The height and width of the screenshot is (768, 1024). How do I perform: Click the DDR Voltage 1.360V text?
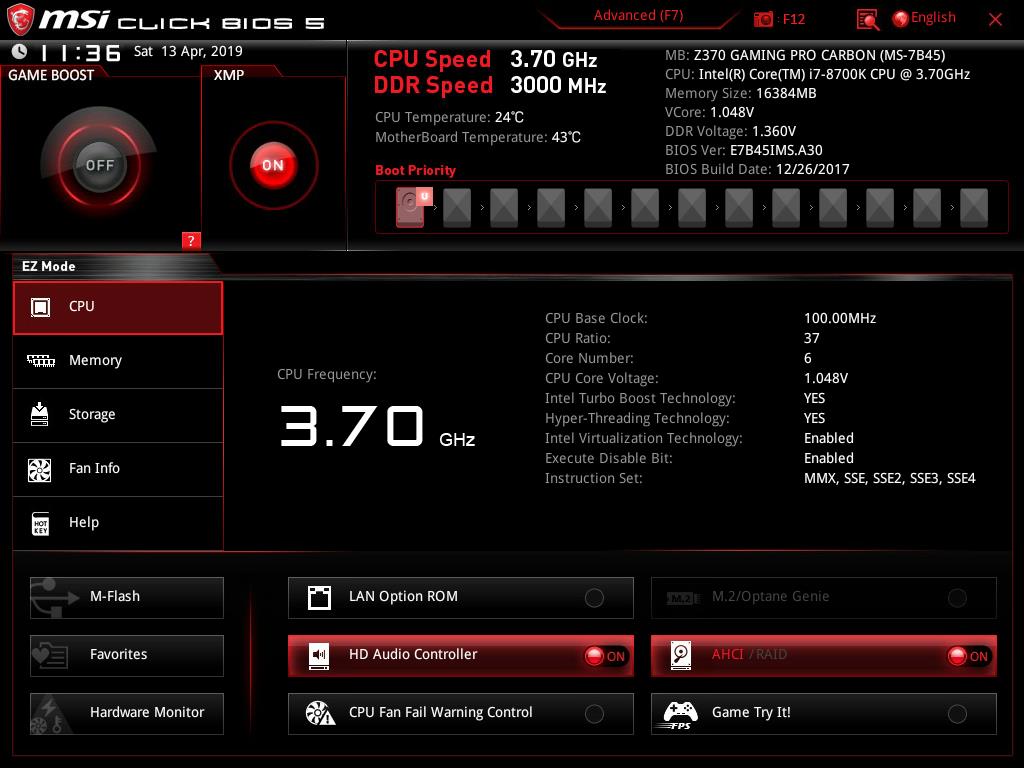pos(730,131)
